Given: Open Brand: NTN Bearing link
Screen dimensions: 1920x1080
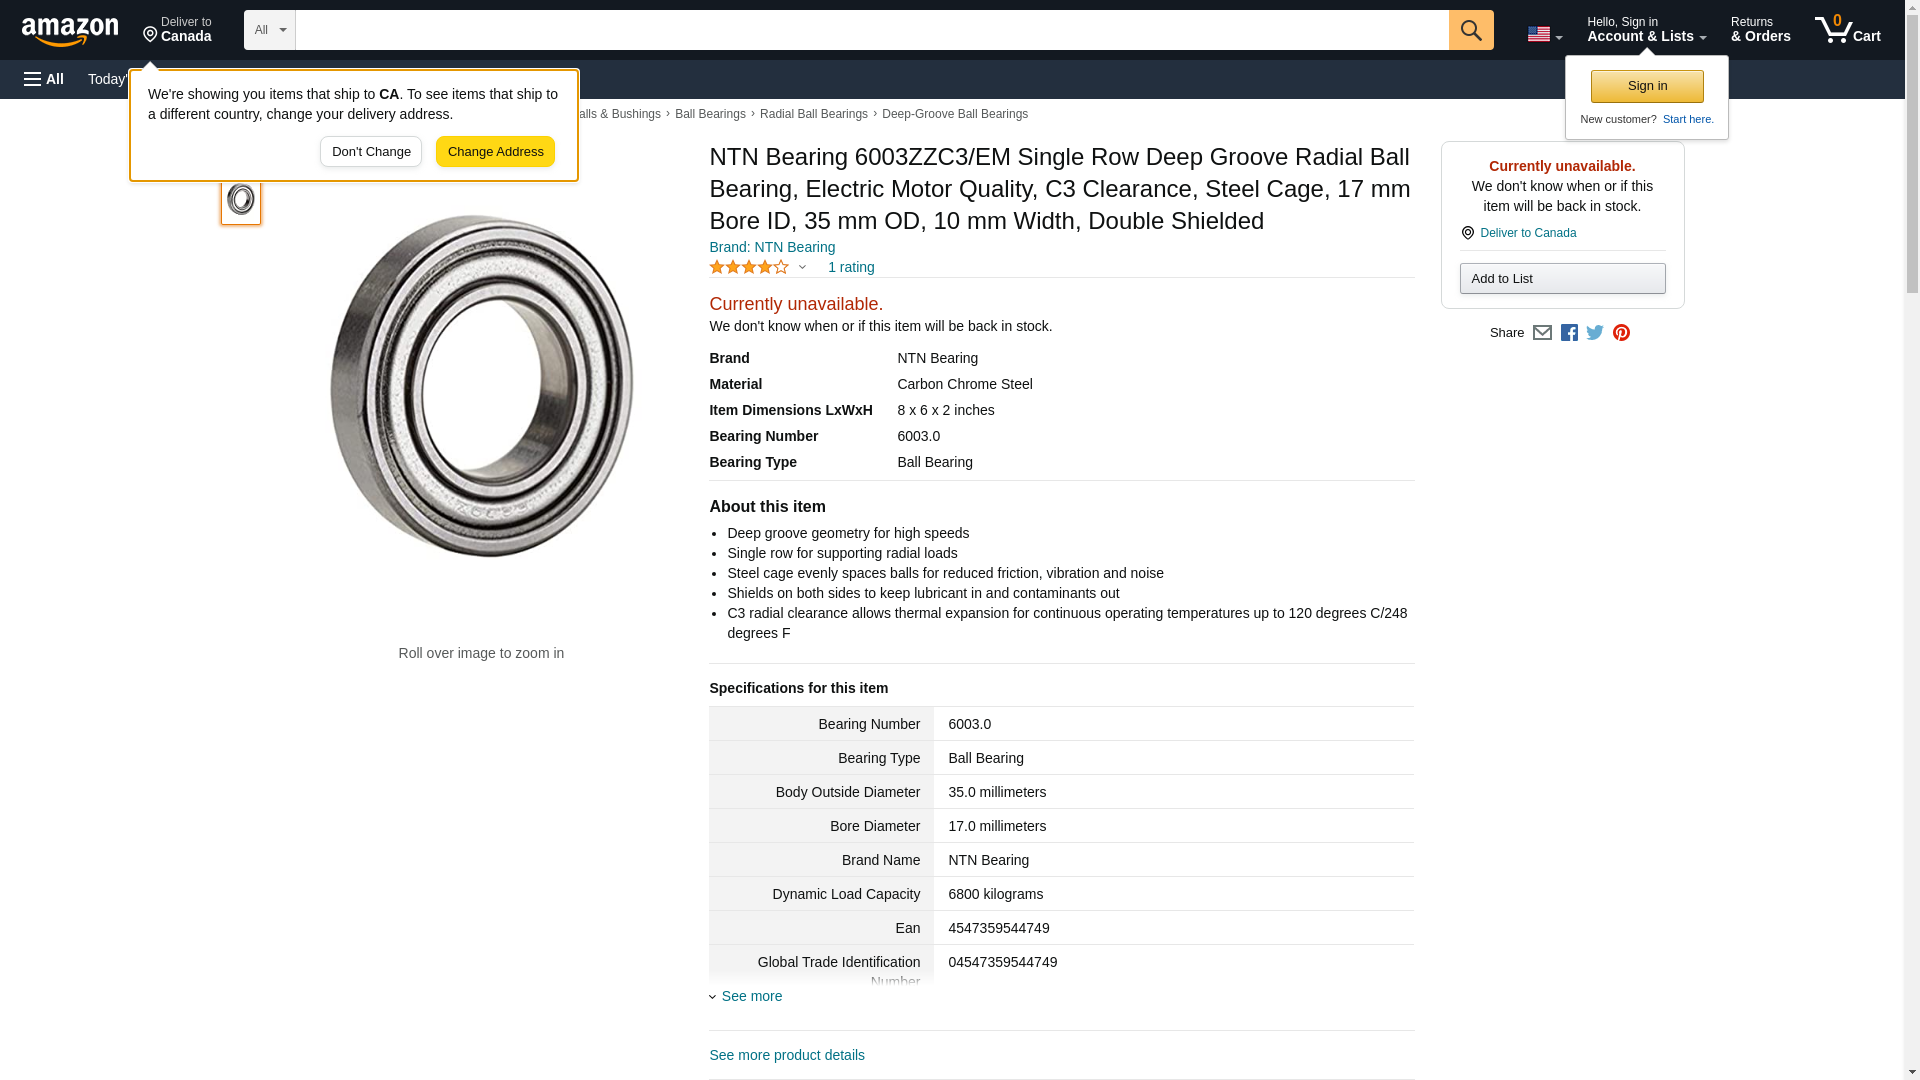Looking at the screenshot, I should [x=772, y=247].
